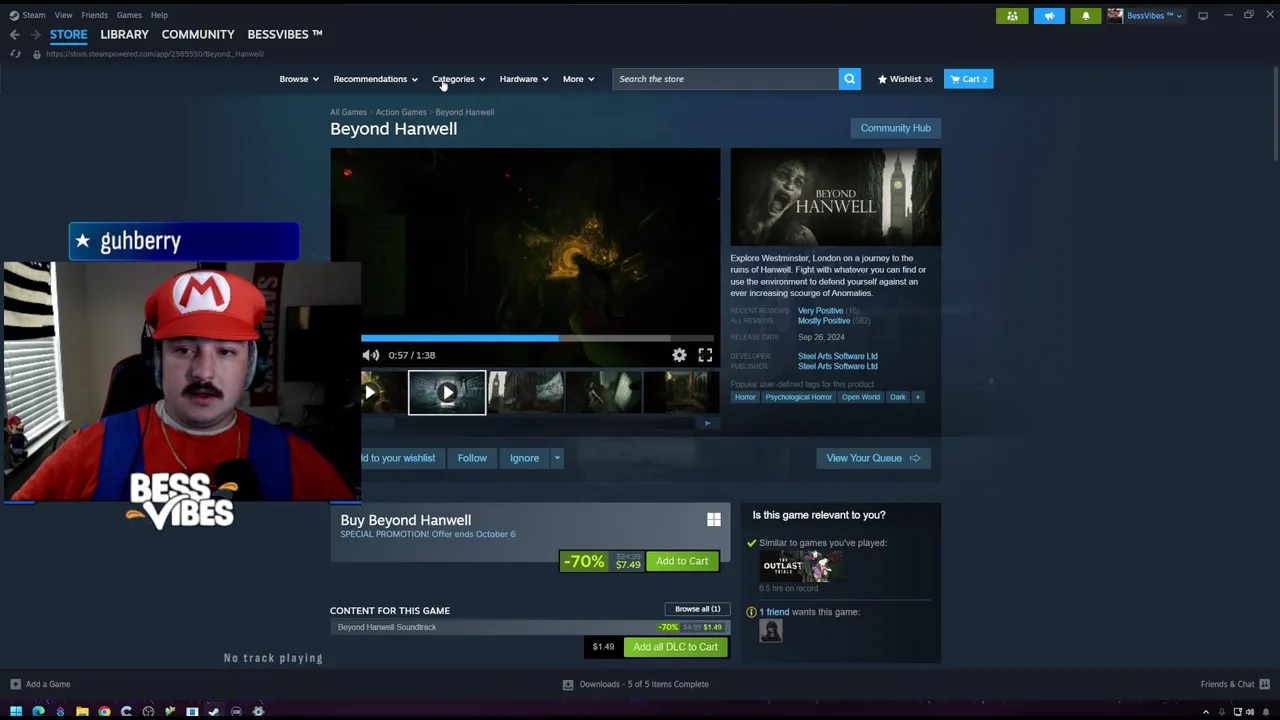This screenshot has height=720, width=1280.
Task: Seek the trailer progress bar
Action: click(x=537, y=338)
